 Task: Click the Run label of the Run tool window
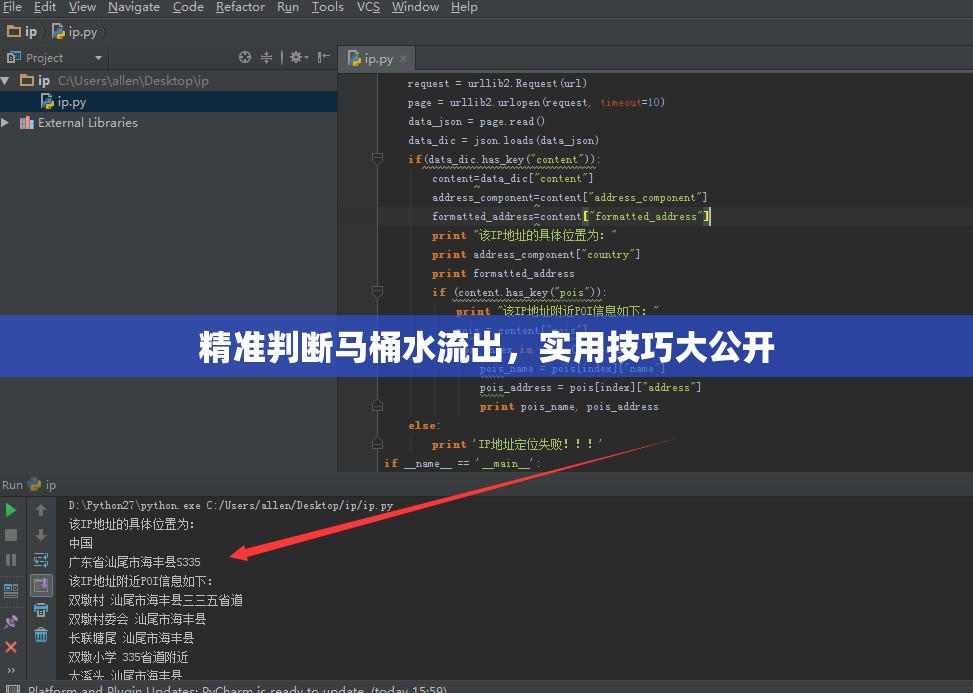coord(12,485)
